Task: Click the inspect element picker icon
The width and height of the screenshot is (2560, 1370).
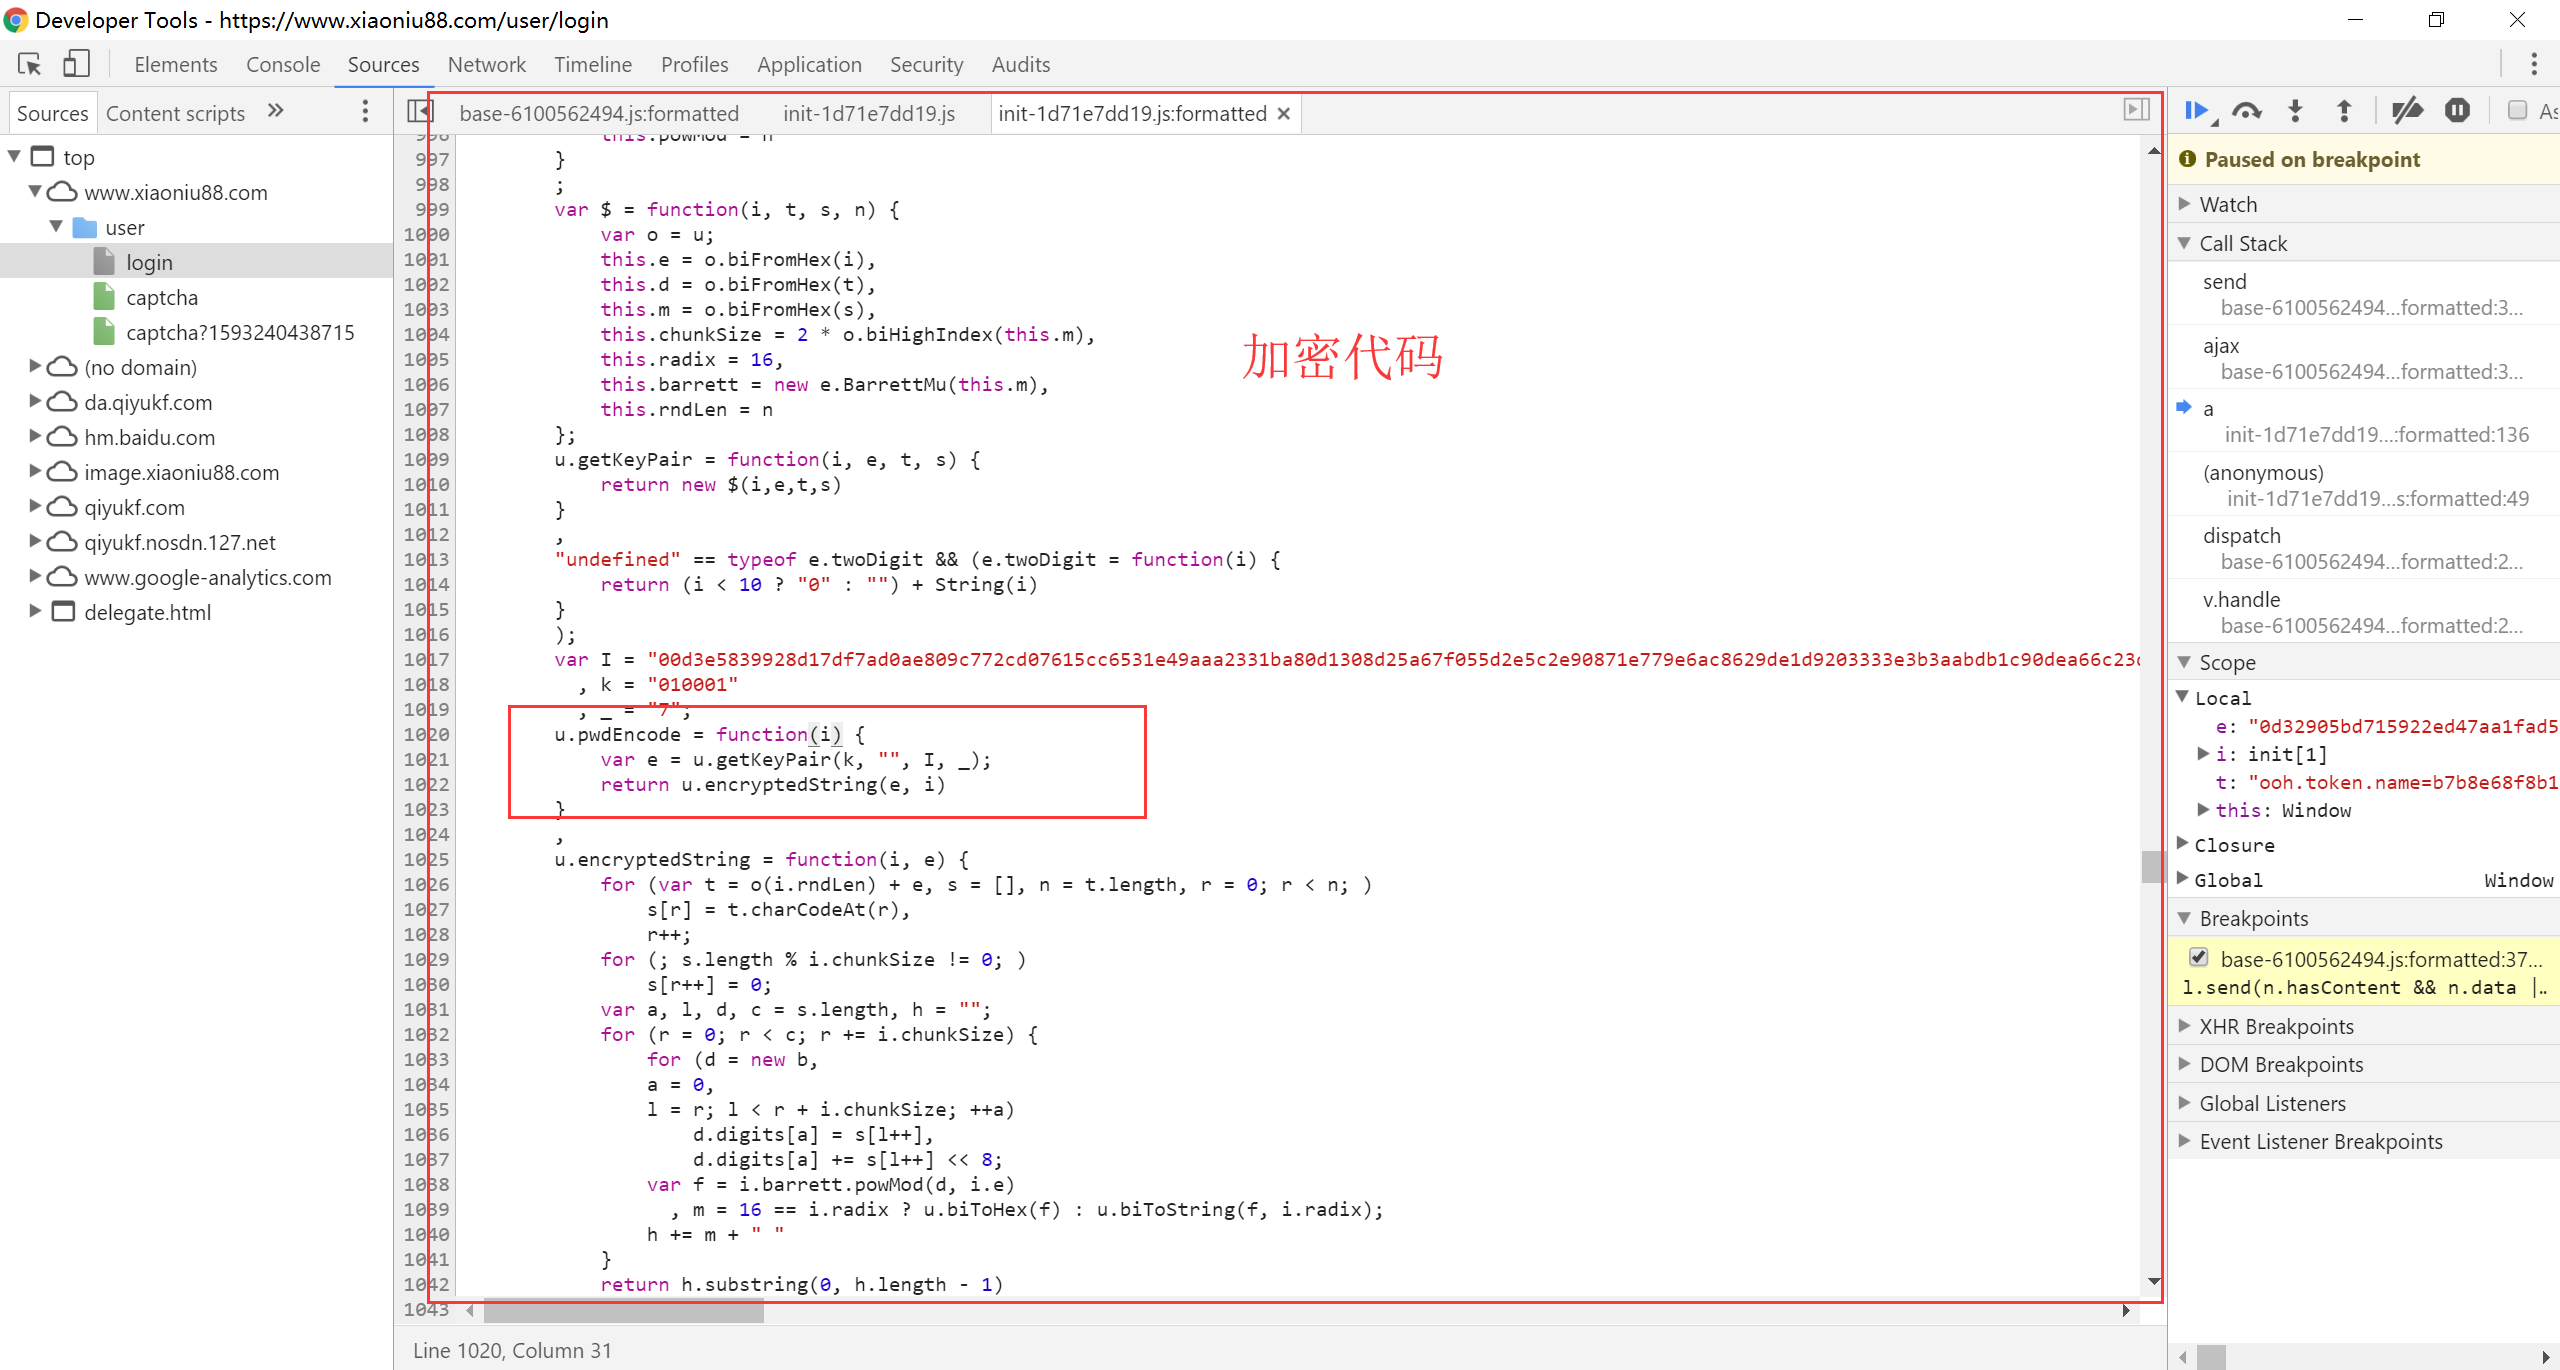Action: click(29, 64)
